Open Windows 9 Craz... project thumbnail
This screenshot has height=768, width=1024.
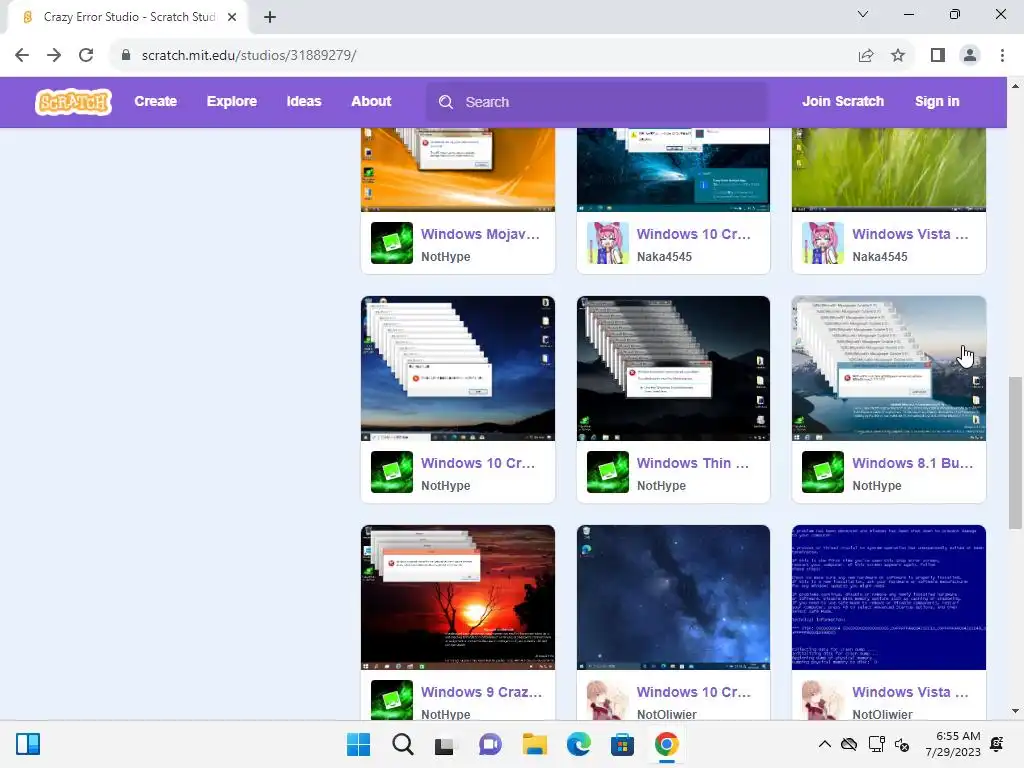(458, 598)
